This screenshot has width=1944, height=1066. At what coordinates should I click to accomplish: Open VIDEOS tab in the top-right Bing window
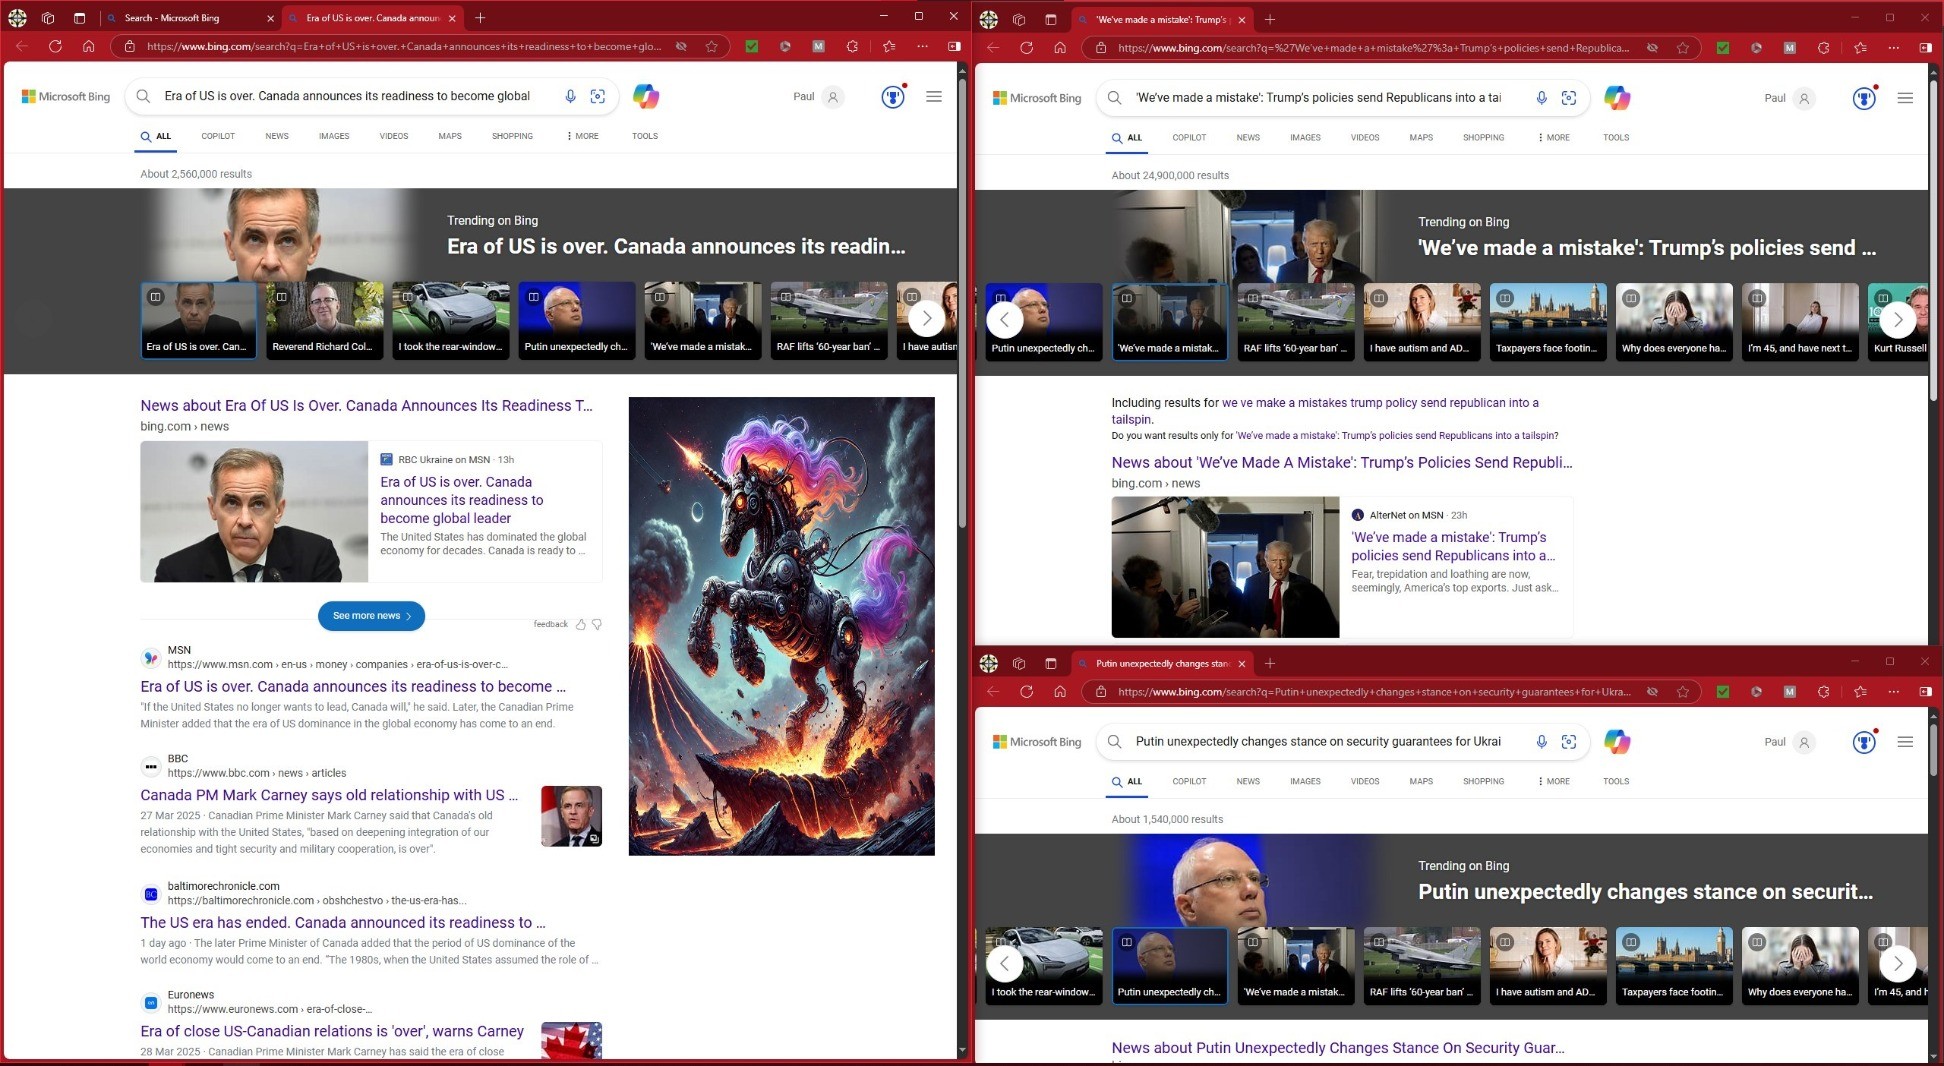tap(1365, 138)
